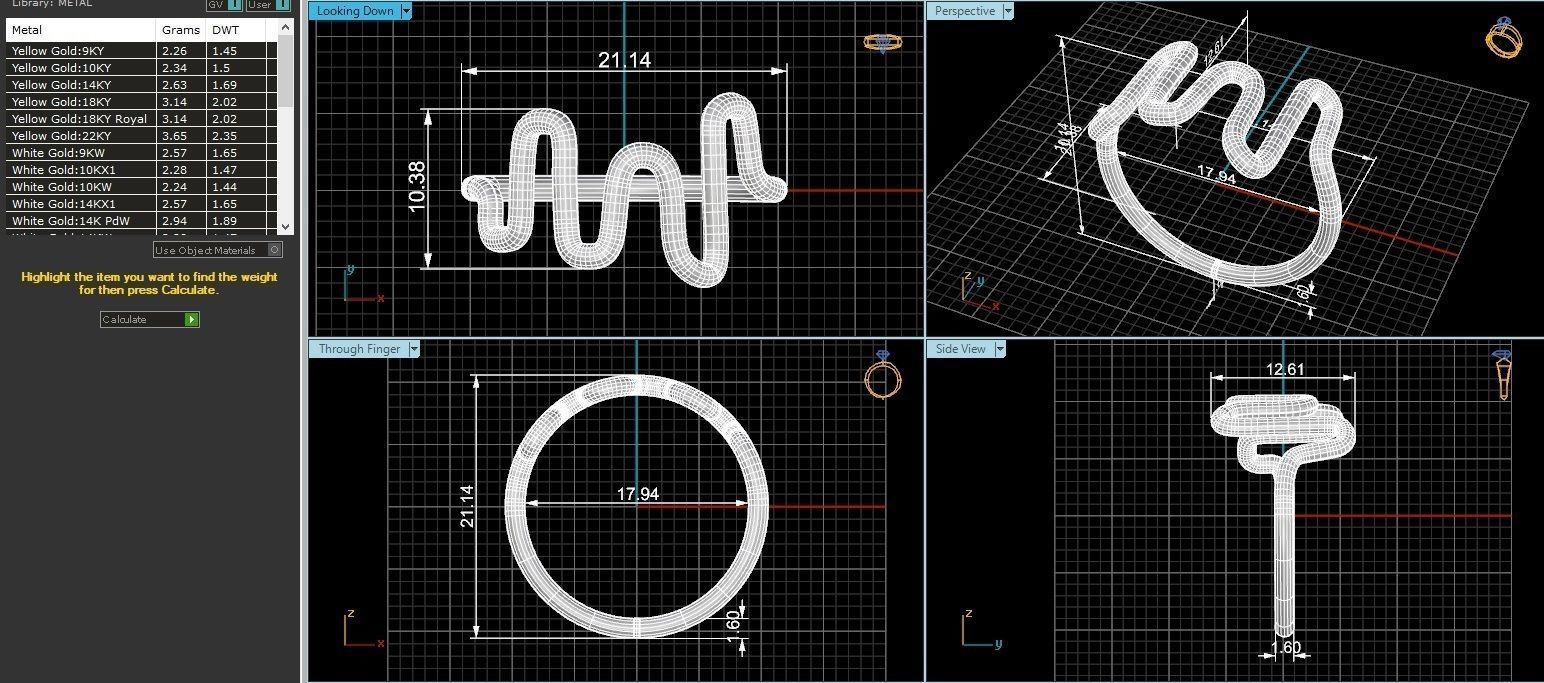
Task: Toggle the GV library switch
Action: 224,4
